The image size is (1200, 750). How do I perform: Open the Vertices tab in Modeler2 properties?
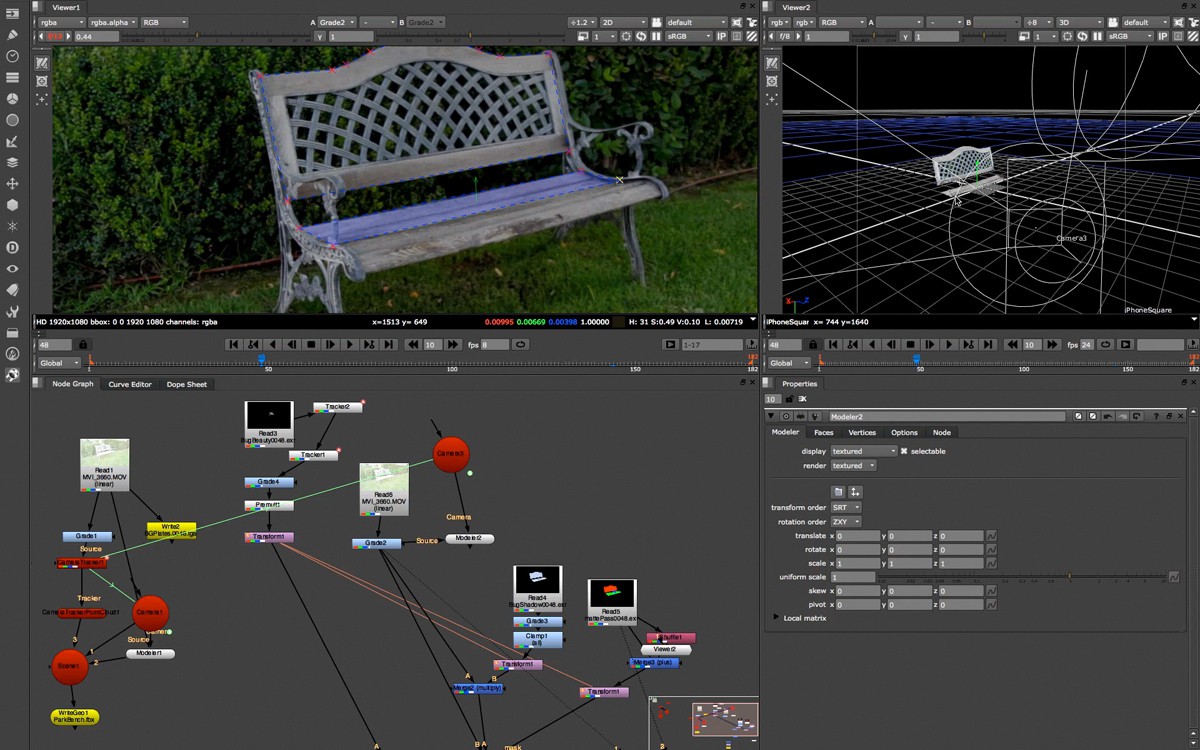[862, 433]
